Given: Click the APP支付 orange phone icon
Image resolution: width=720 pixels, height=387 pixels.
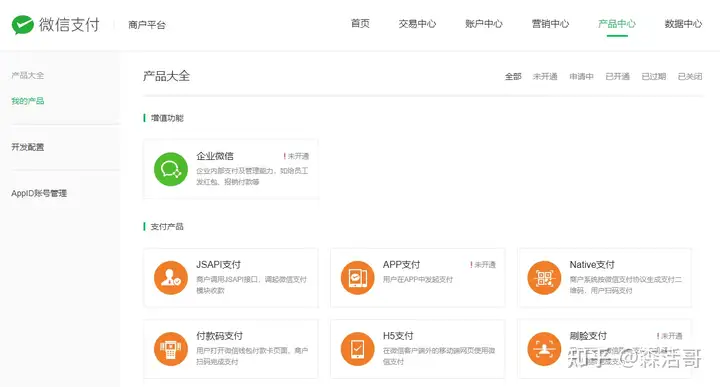Looking at the screenshot, I should (x=358, y=278).
